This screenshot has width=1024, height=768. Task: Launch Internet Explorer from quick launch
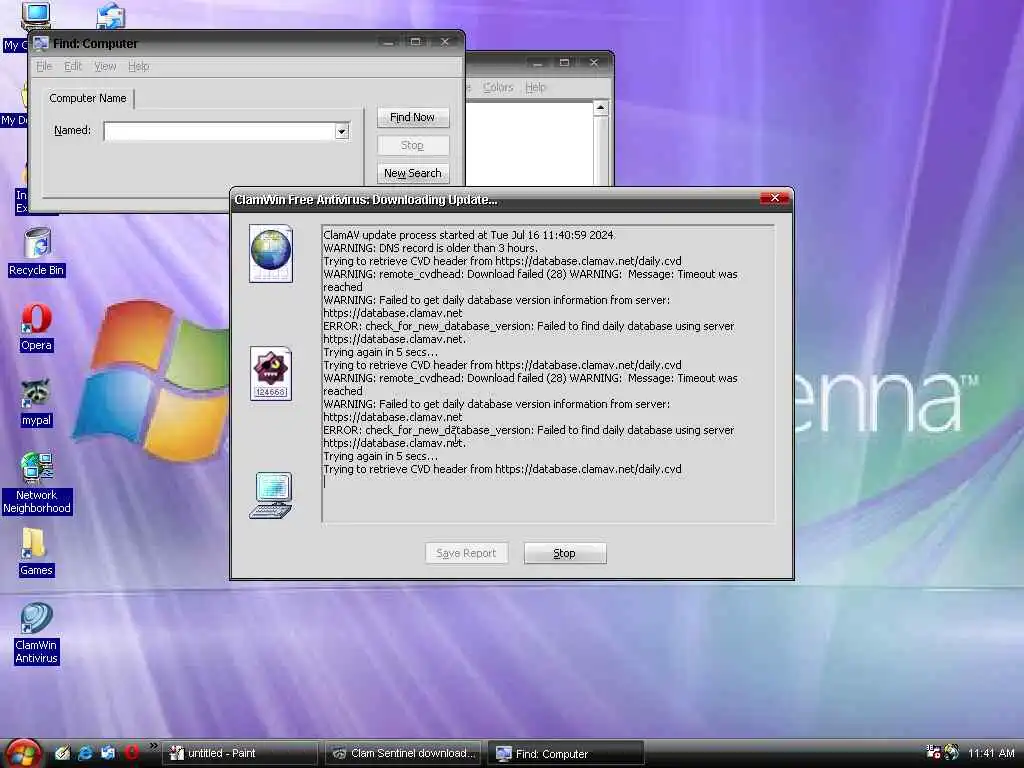85,753
